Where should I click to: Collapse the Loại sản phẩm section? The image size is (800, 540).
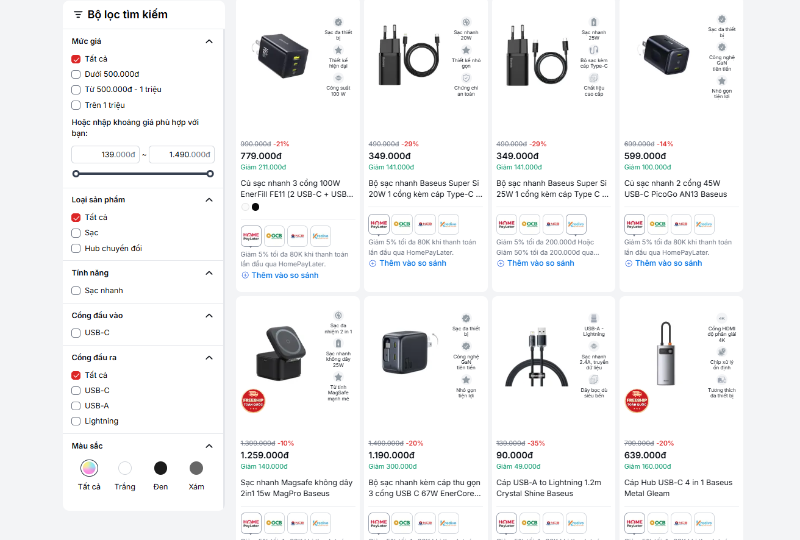209,200
